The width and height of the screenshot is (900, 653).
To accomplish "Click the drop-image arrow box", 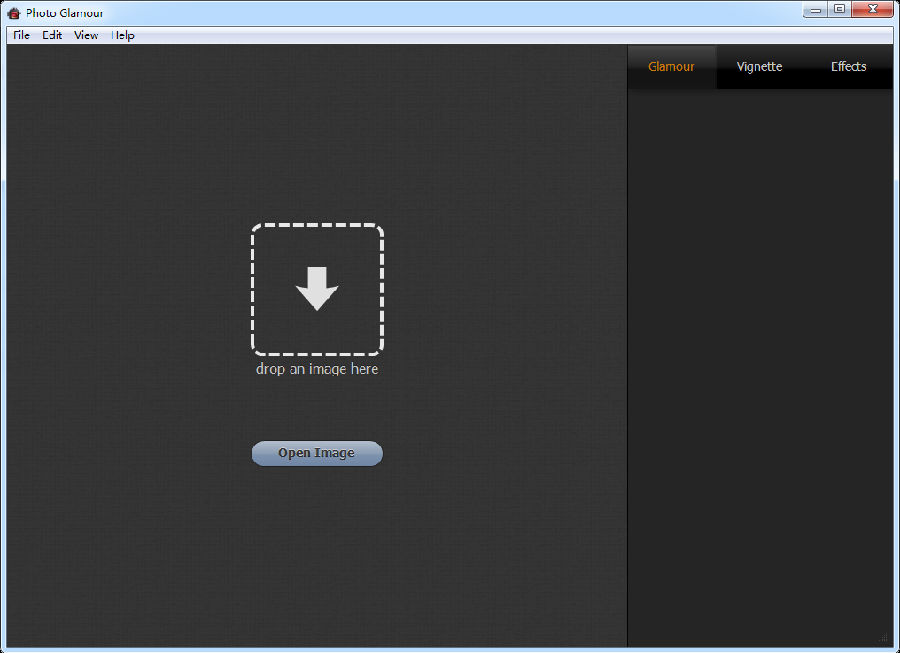I will tap(317, 289).
